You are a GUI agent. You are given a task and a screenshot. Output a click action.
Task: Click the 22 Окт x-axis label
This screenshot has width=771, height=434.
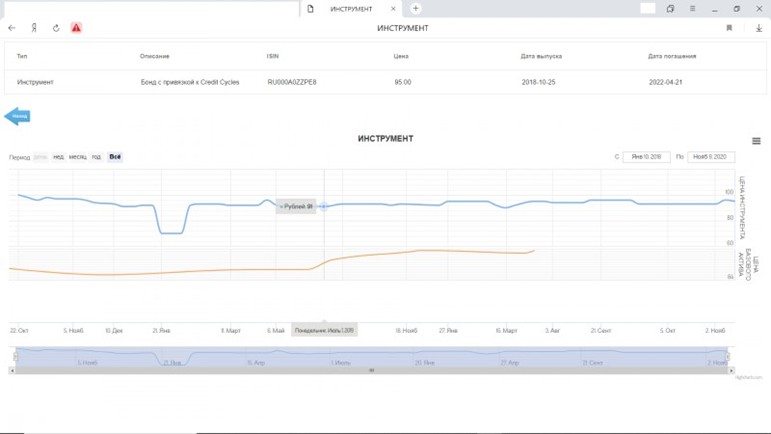point(19,330)
